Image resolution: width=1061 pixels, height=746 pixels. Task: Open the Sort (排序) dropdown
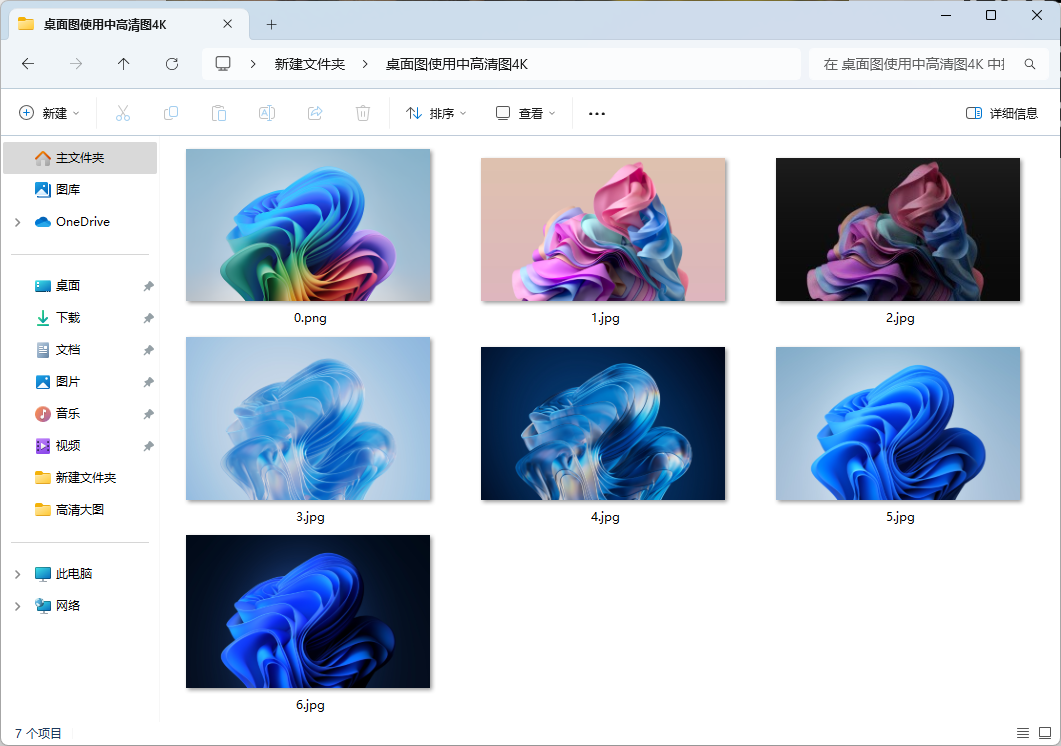[x=436, y=114]
